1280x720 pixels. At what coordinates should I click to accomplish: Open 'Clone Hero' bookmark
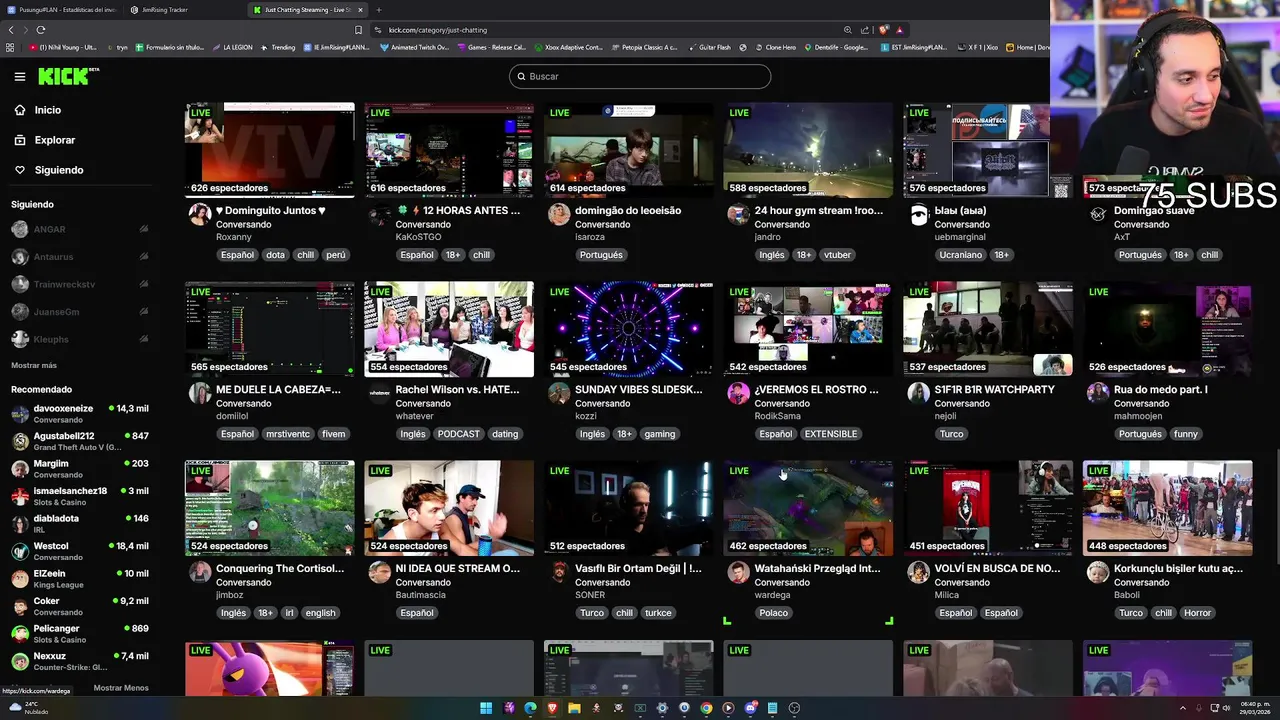pos(775,47)
